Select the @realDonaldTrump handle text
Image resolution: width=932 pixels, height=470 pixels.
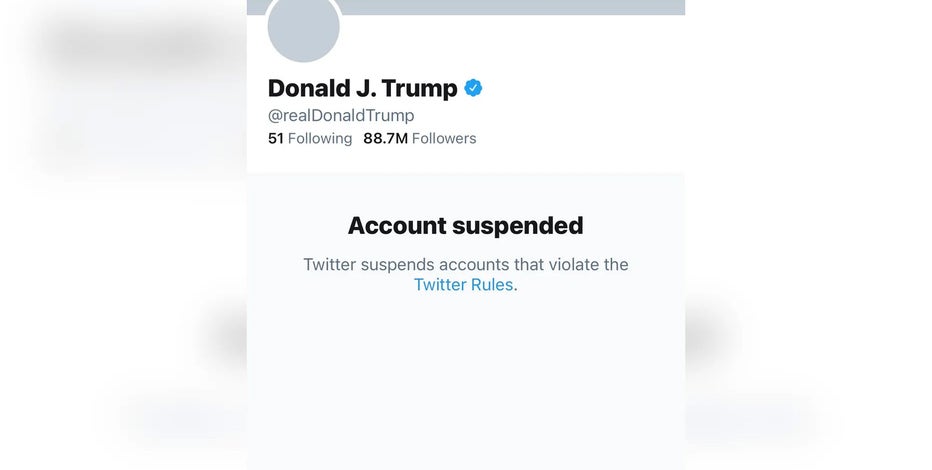(x=341, y=115)
